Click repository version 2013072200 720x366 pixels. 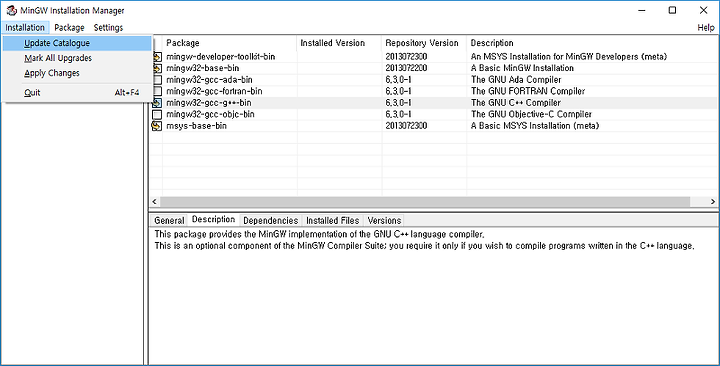pyautogui.click(x=406, y=68)
